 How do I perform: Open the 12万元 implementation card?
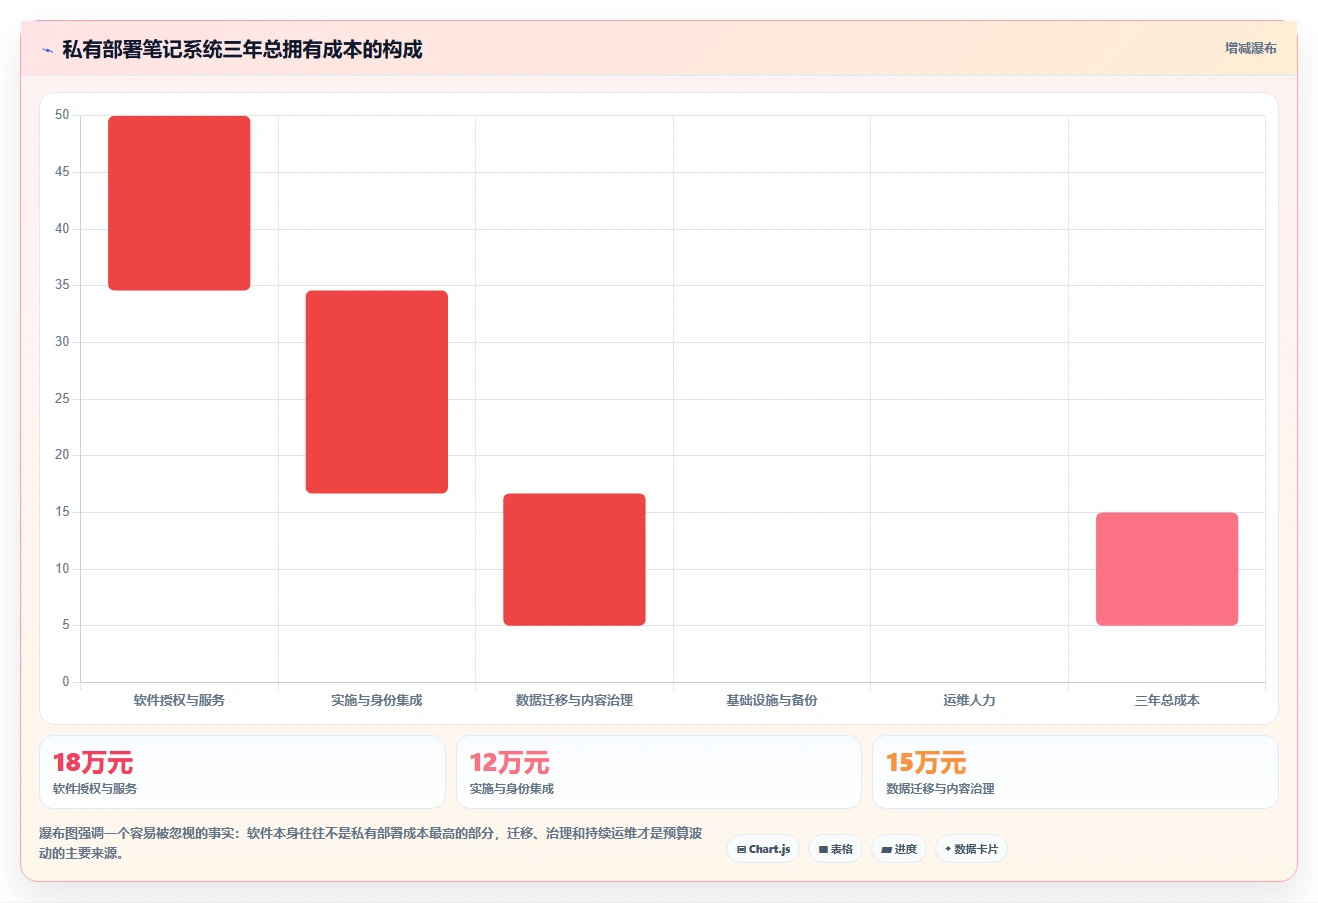pos(659,772)
